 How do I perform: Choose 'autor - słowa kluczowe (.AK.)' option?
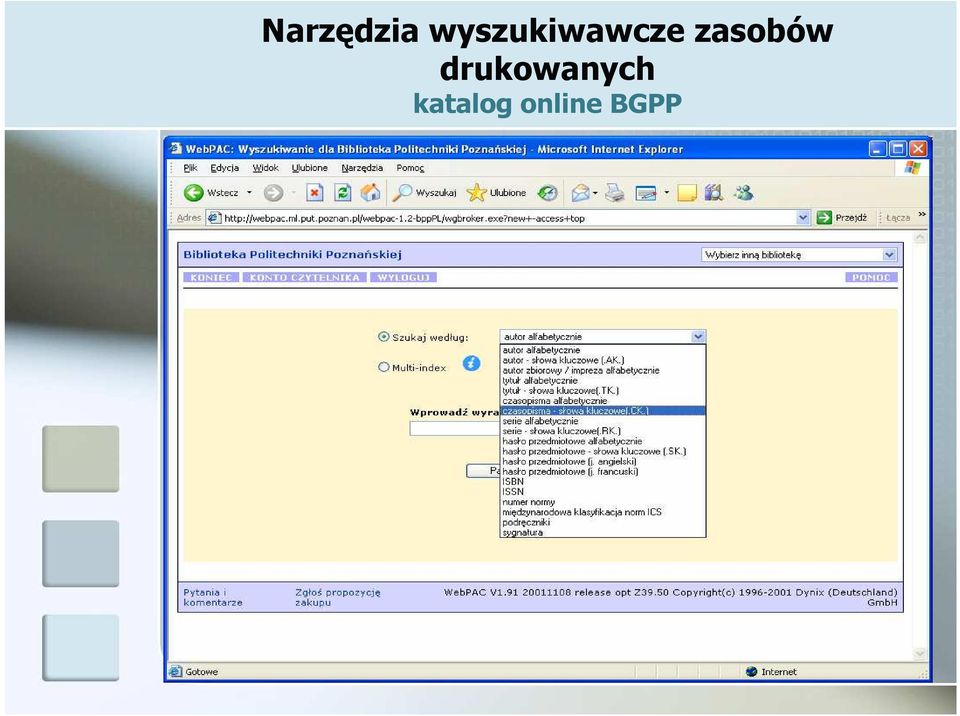603,360
